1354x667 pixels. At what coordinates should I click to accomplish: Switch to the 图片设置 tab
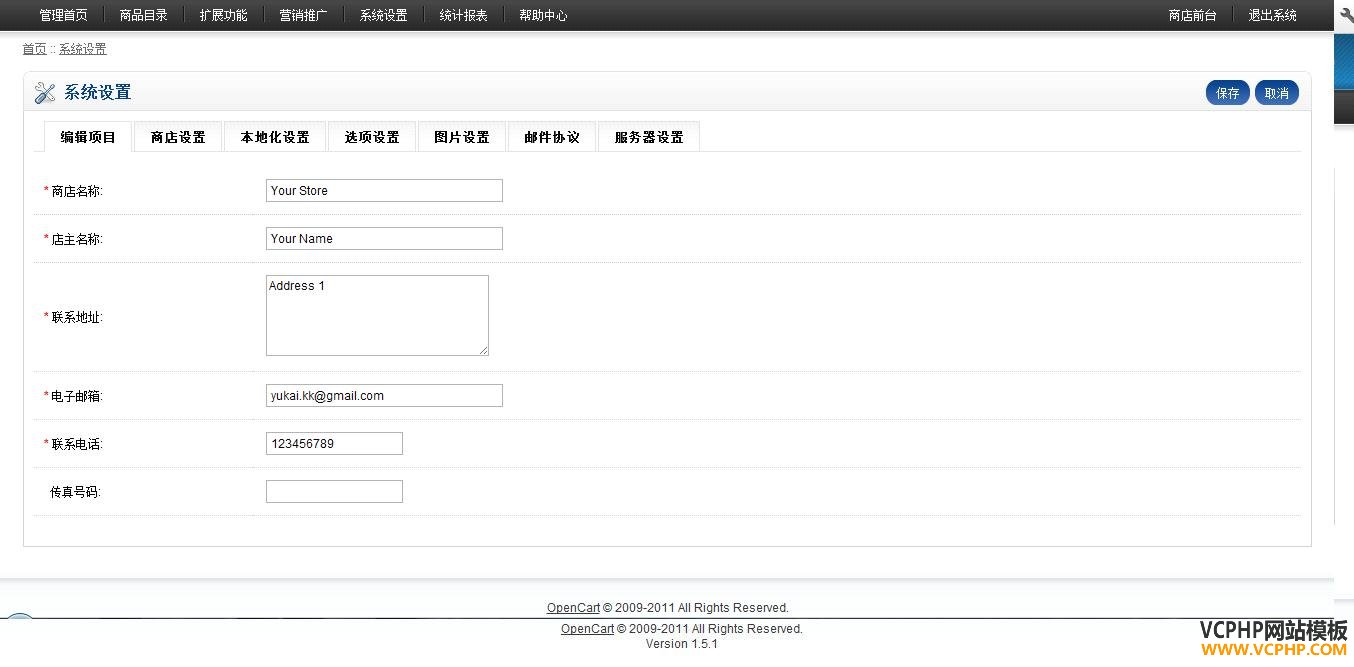(x=462, y=137)
